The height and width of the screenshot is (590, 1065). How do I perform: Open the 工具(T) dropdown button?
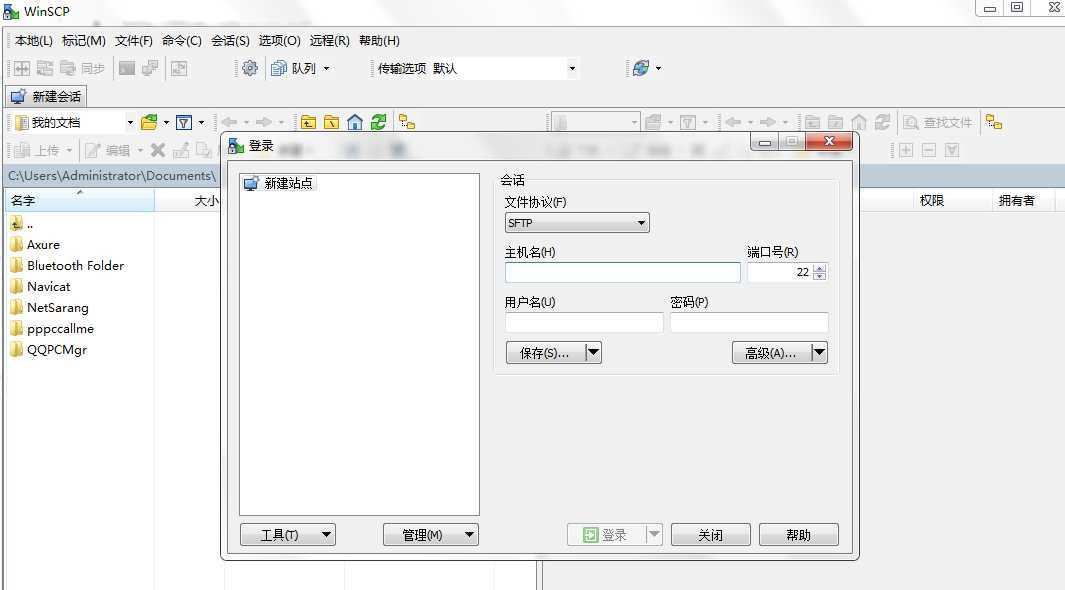[288, 535]
